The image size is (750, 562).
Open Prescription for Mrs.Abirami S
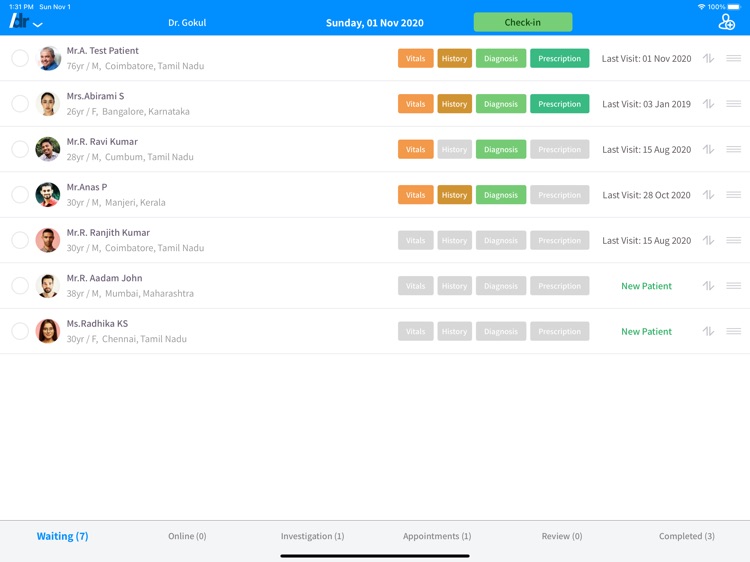click(560, 104)
